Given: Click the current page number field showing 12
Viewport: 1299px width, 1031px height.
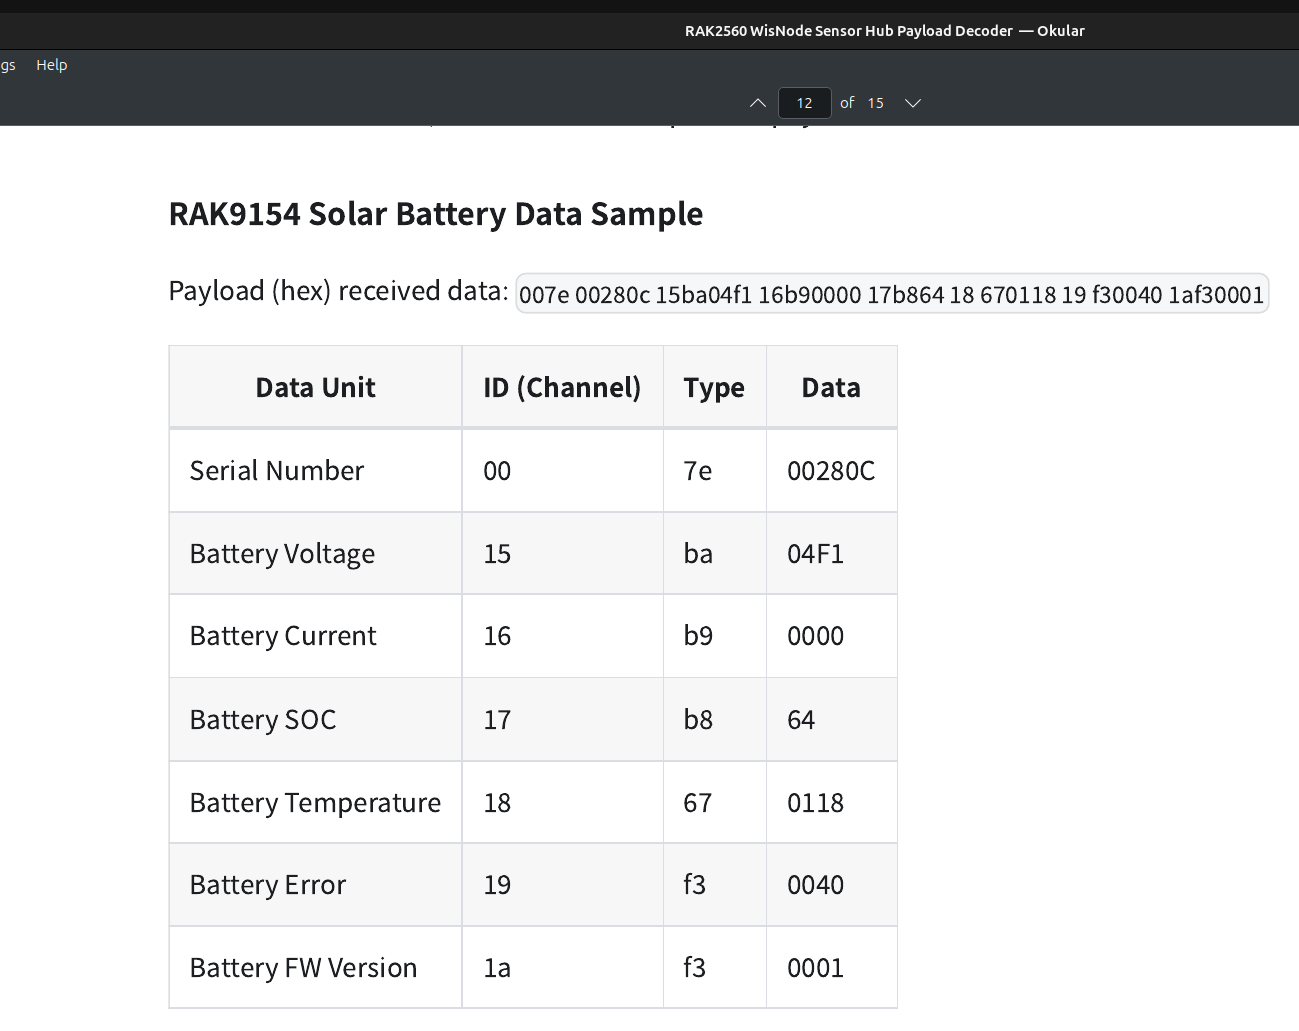Looking at the screenshot, I should point(804,103).
